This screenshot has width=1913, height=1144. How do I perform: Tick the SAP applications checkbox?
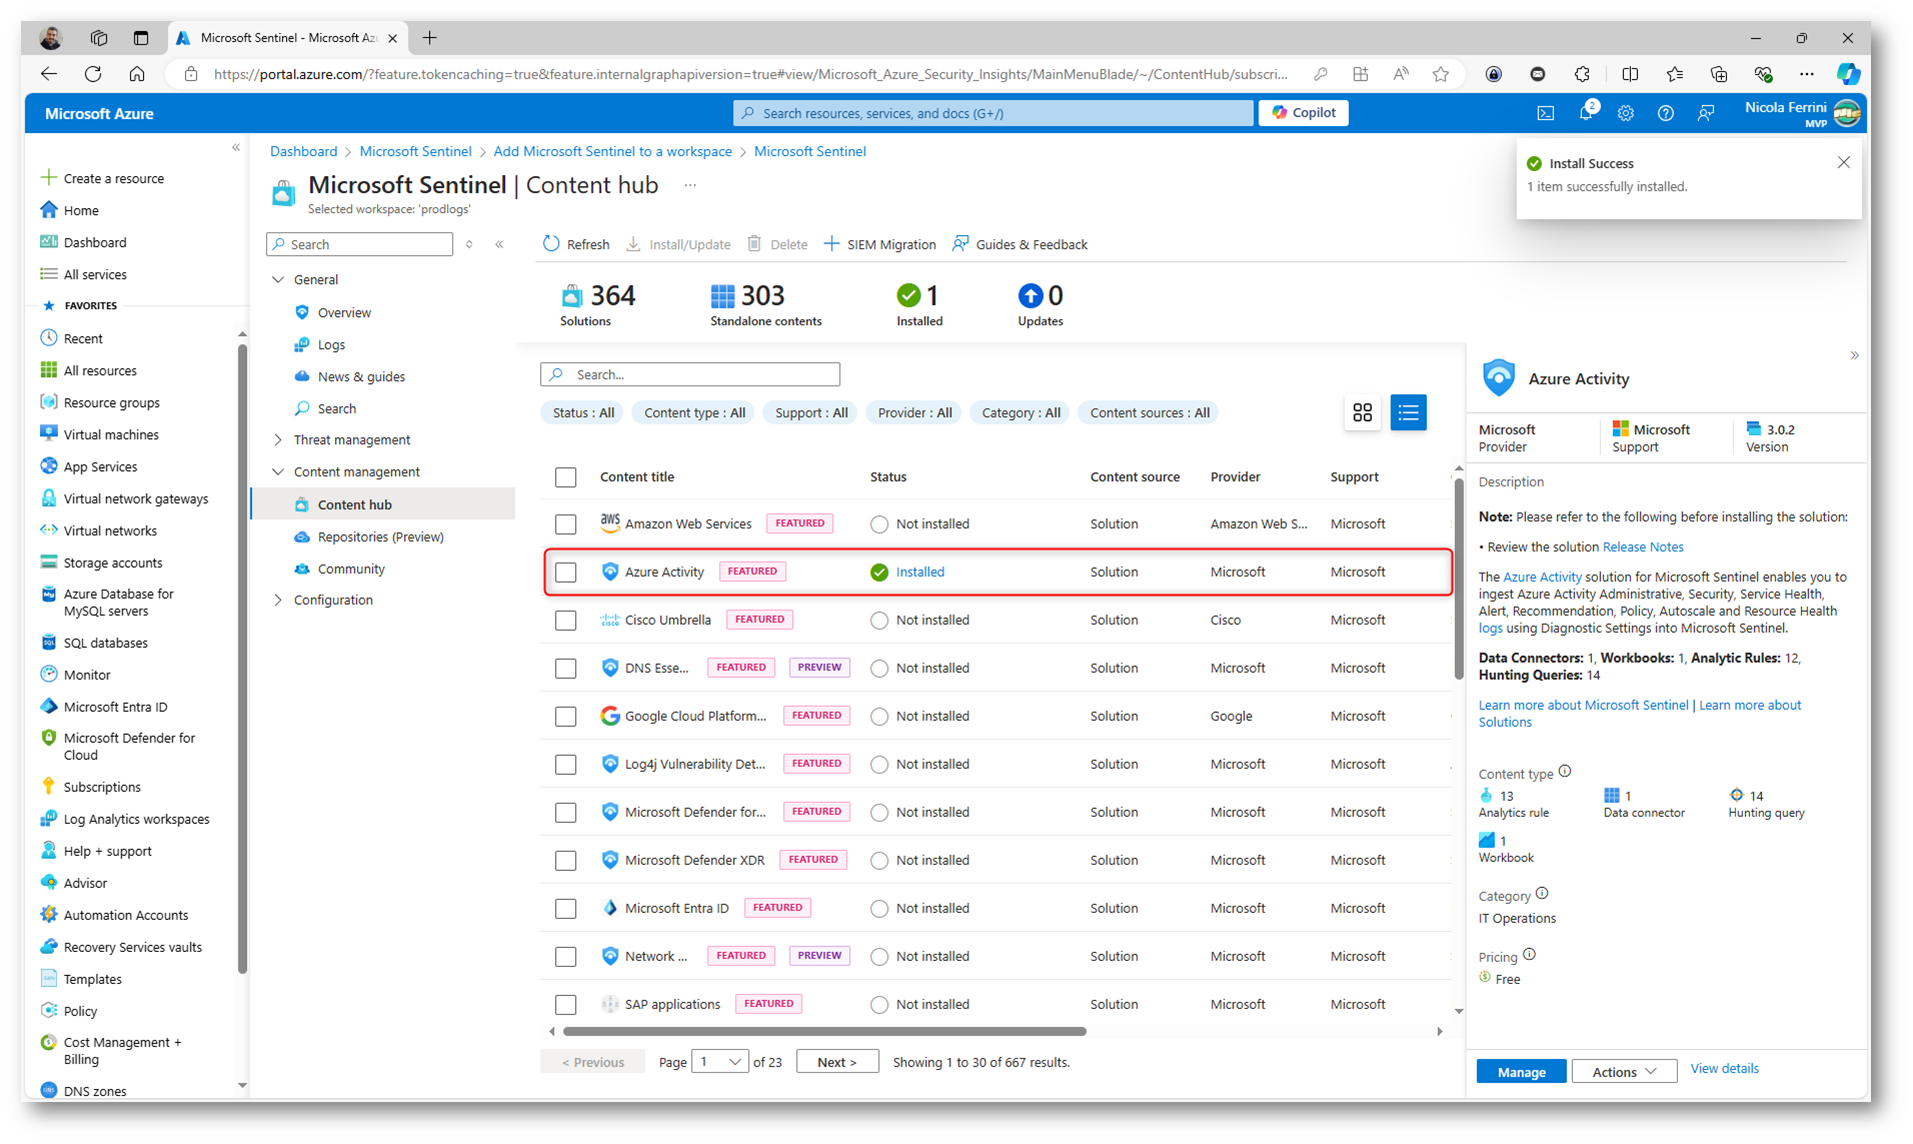pyautogui.click(x=566, y=1004)
